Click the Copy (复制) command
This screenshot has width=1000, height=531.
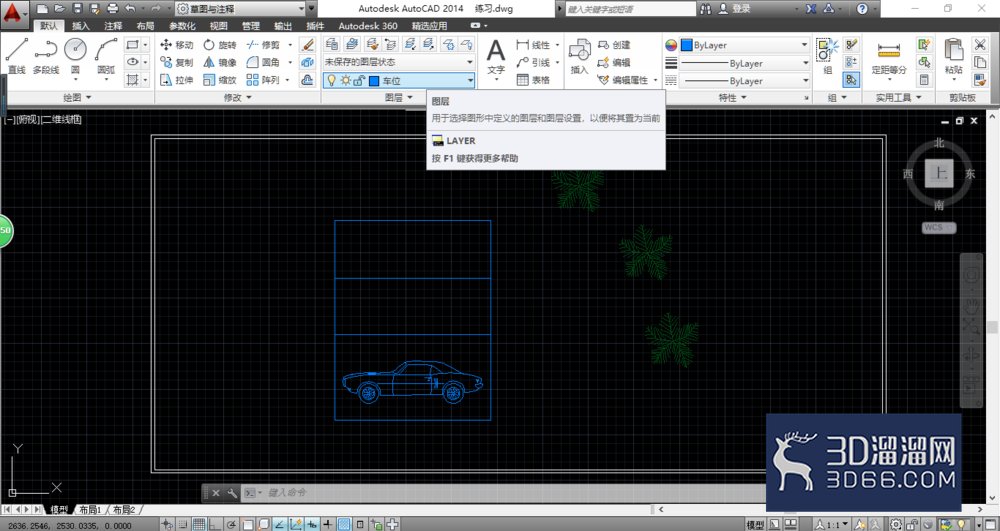coord(176,62)
